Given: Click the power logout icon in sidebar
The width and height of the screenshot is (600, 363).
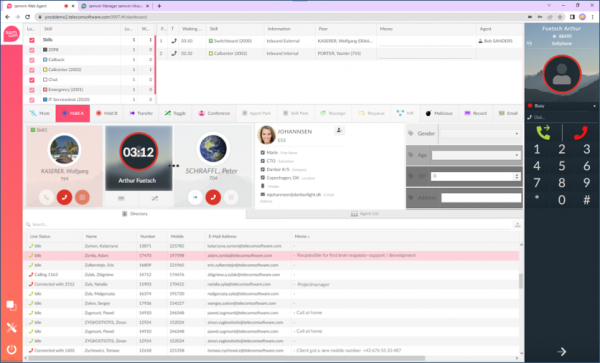Looking at the screenshot, I should tap(11, 350).
